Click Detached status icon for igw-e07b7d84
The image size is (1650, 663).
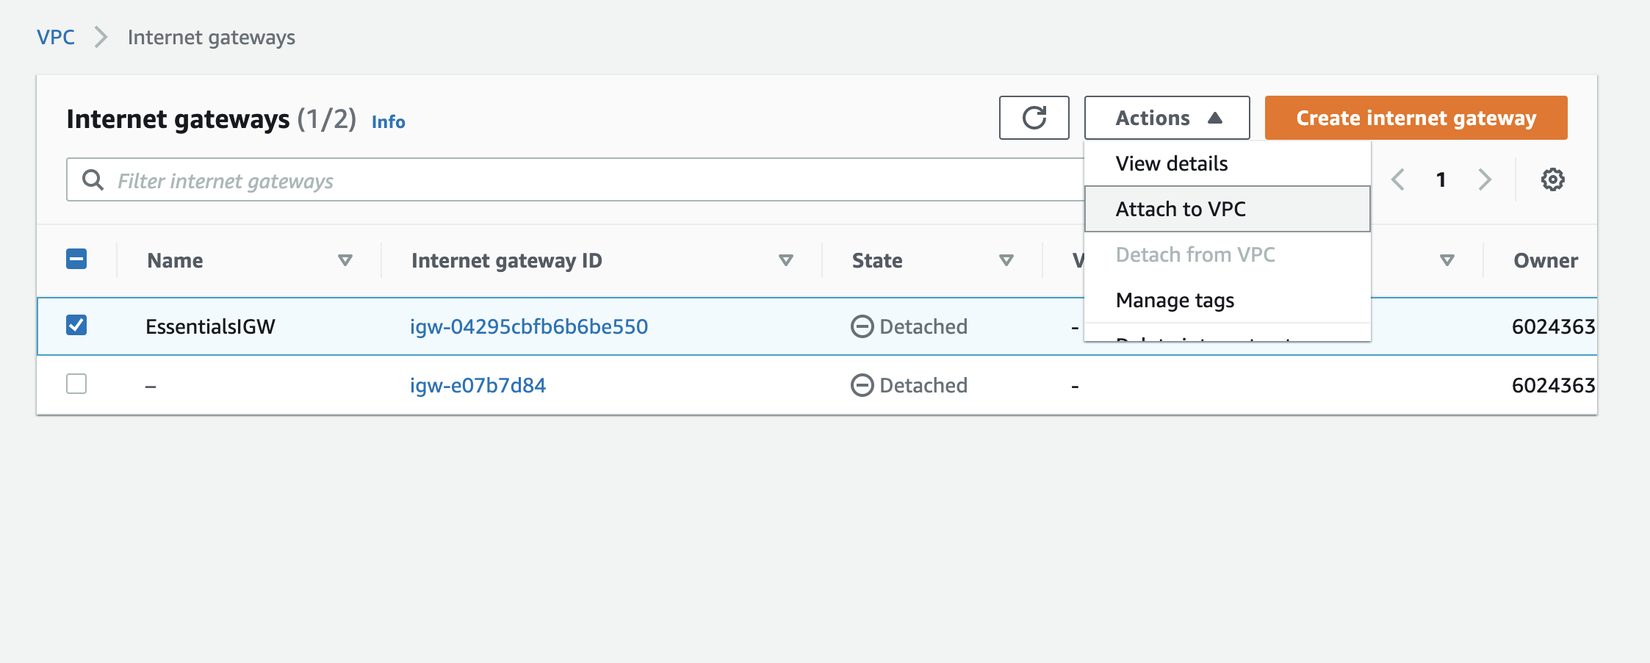pyautogui.click(x=862, y=386)
